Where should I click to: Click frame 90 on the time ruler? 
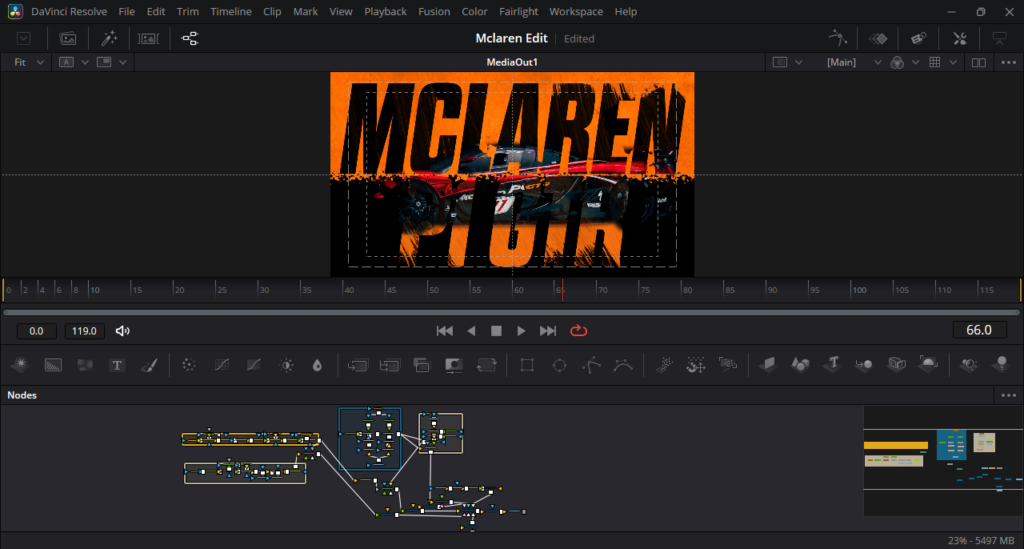pos(771,289)
